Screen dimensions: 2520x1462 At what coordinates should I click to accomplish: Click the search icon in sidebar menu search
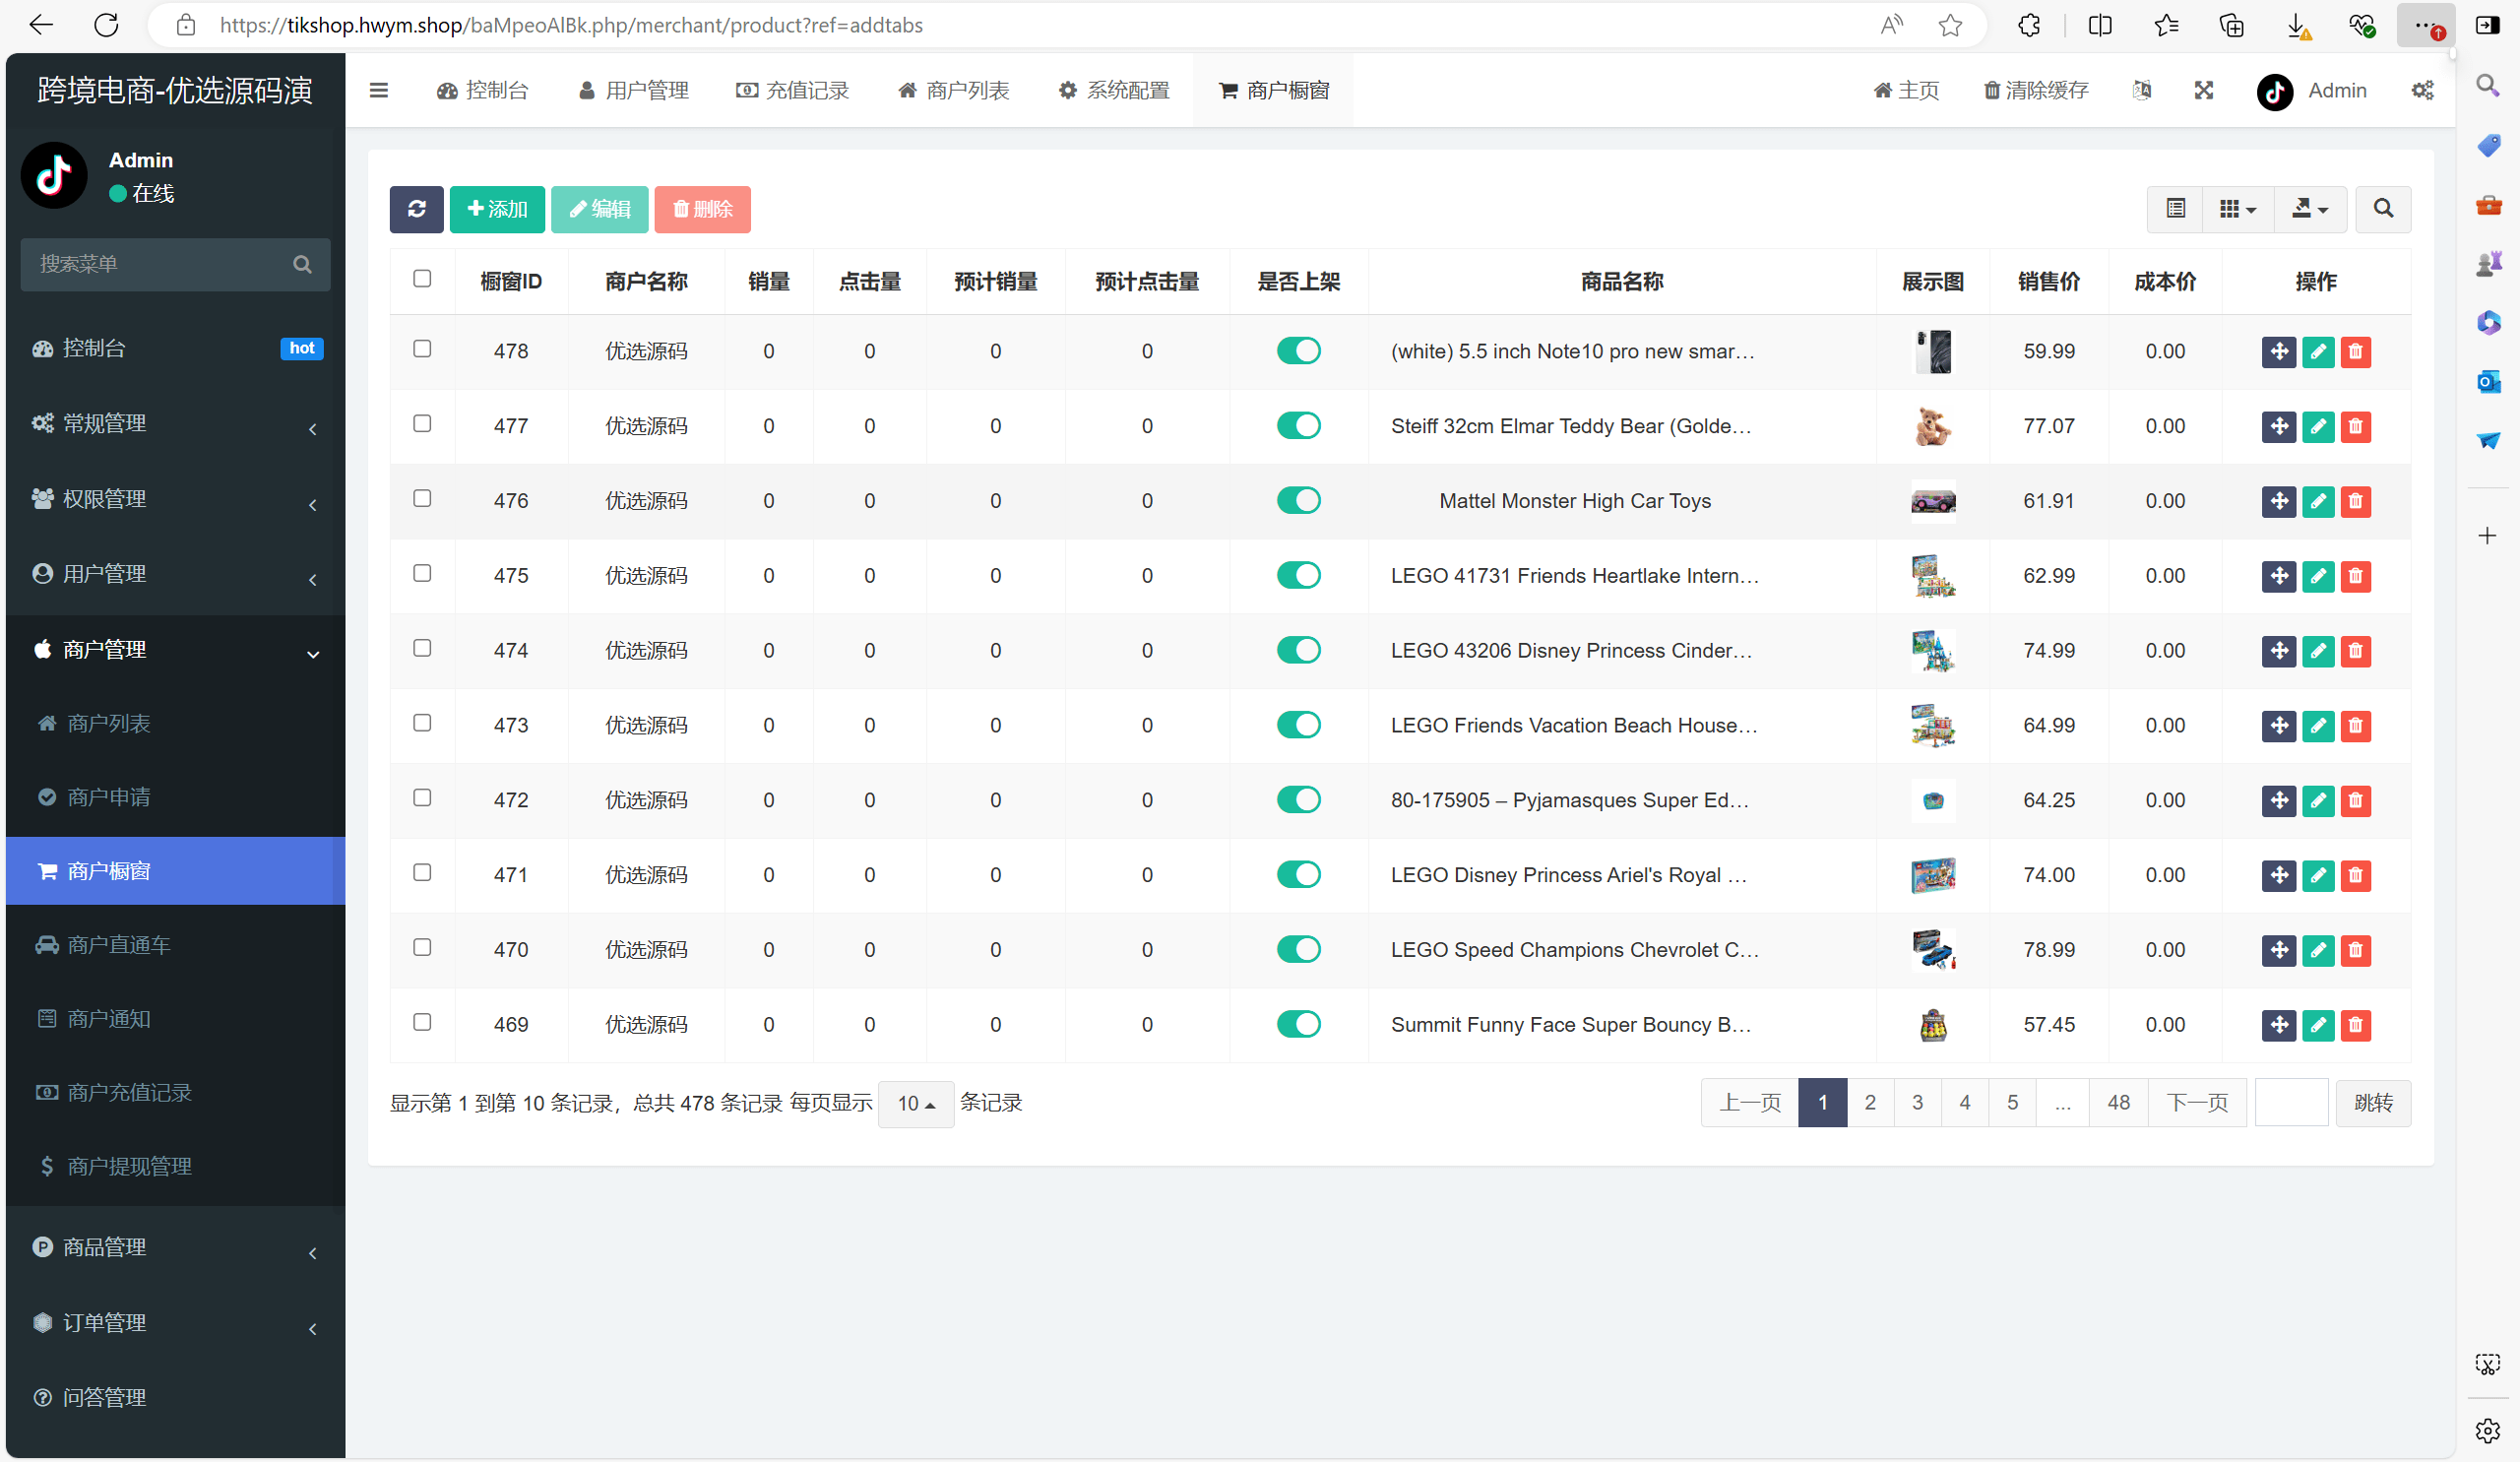click(x=302, y=264)
